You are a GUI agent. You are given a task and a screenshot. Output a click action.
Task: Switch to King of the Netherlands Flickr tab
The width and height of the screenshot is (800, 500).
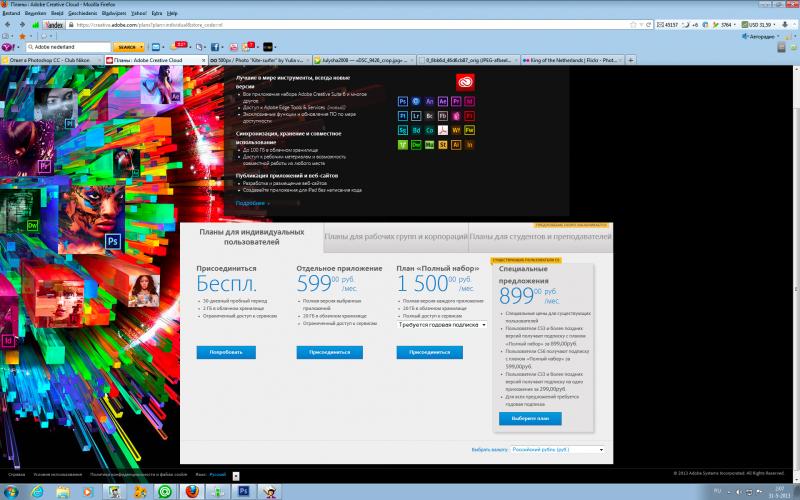click(572, 60)
